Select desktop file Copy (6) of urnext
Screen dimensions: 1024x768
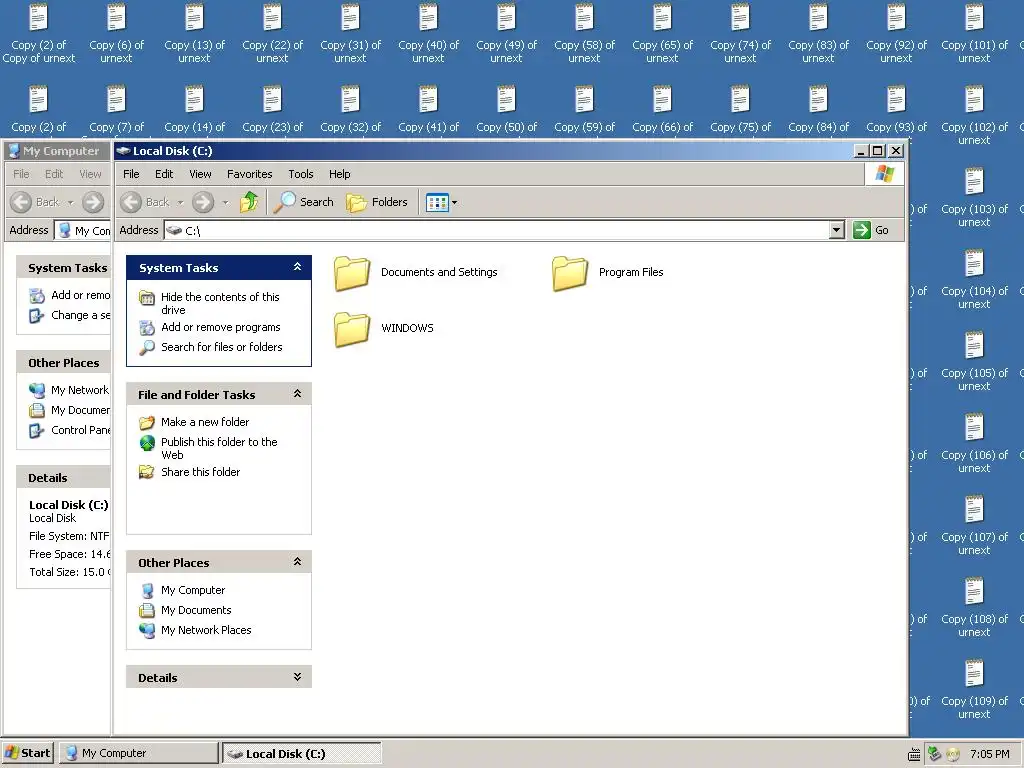(x=116, y=33)
